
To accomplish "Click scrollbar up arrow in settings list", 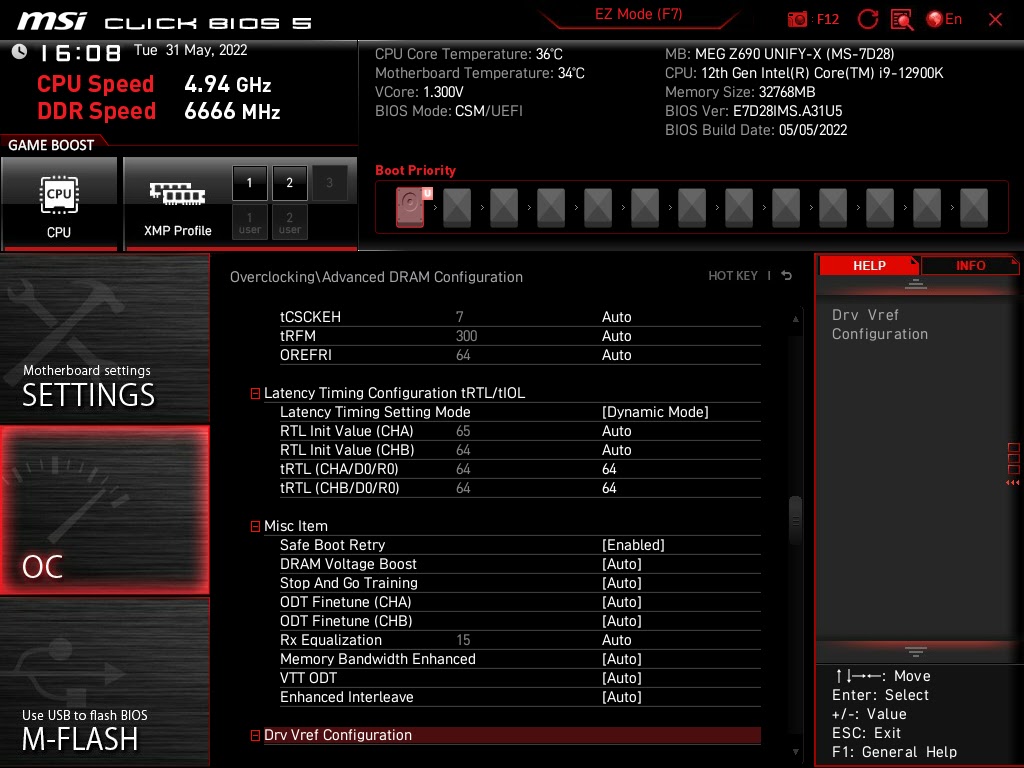I will pyautogui.click(x=795, y=319).
